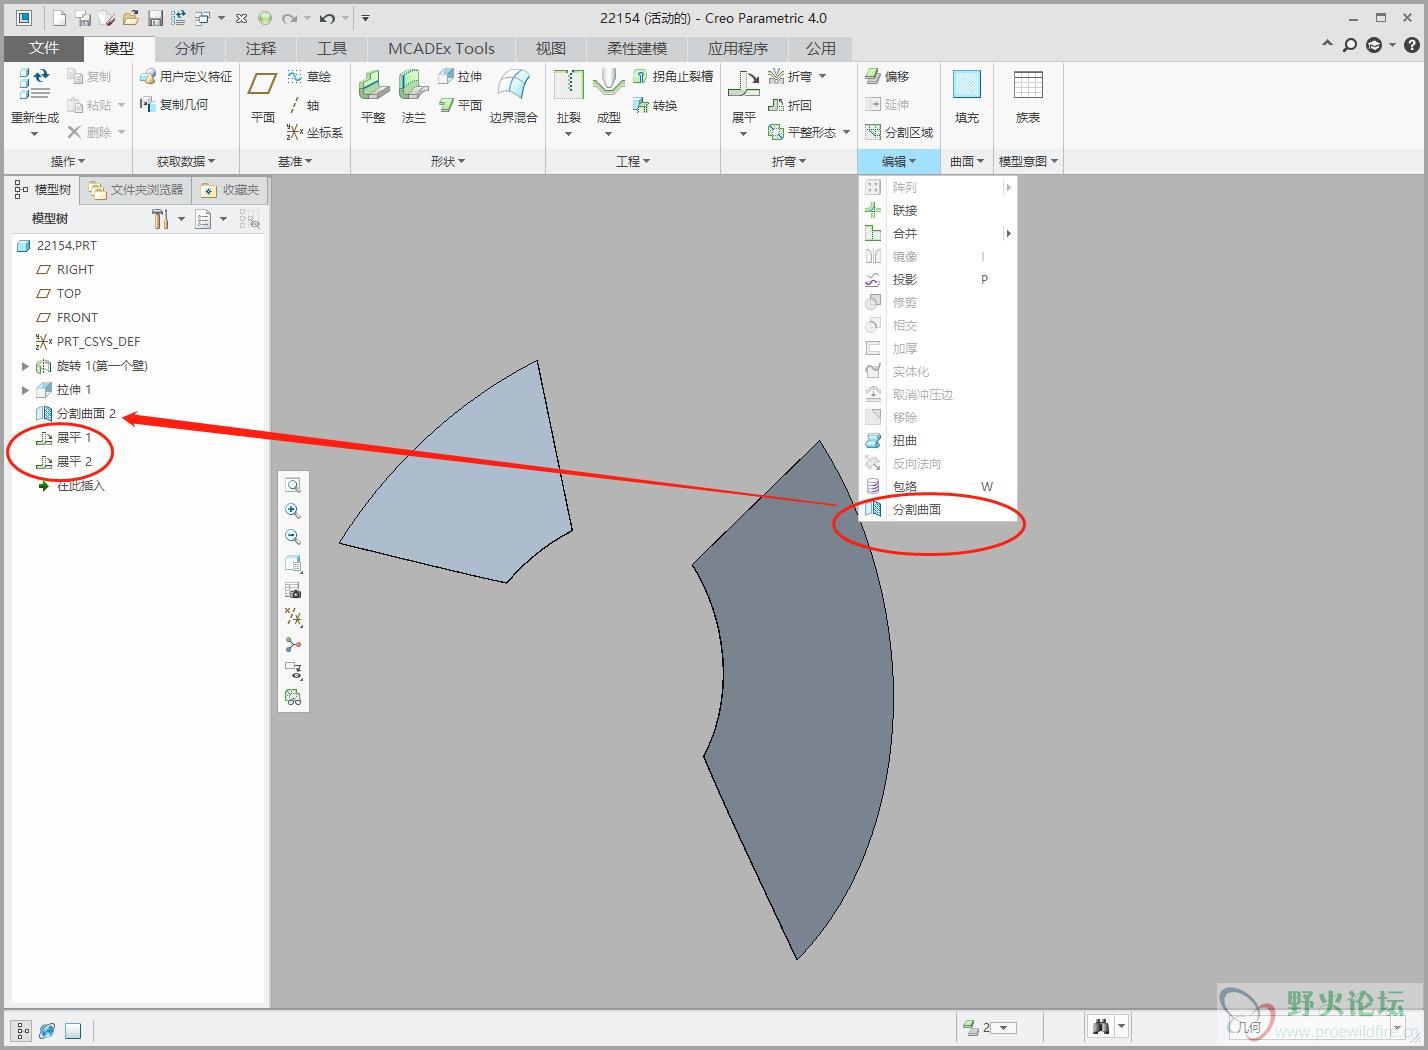Open the 曲面 group dropdown

[967, 161]
